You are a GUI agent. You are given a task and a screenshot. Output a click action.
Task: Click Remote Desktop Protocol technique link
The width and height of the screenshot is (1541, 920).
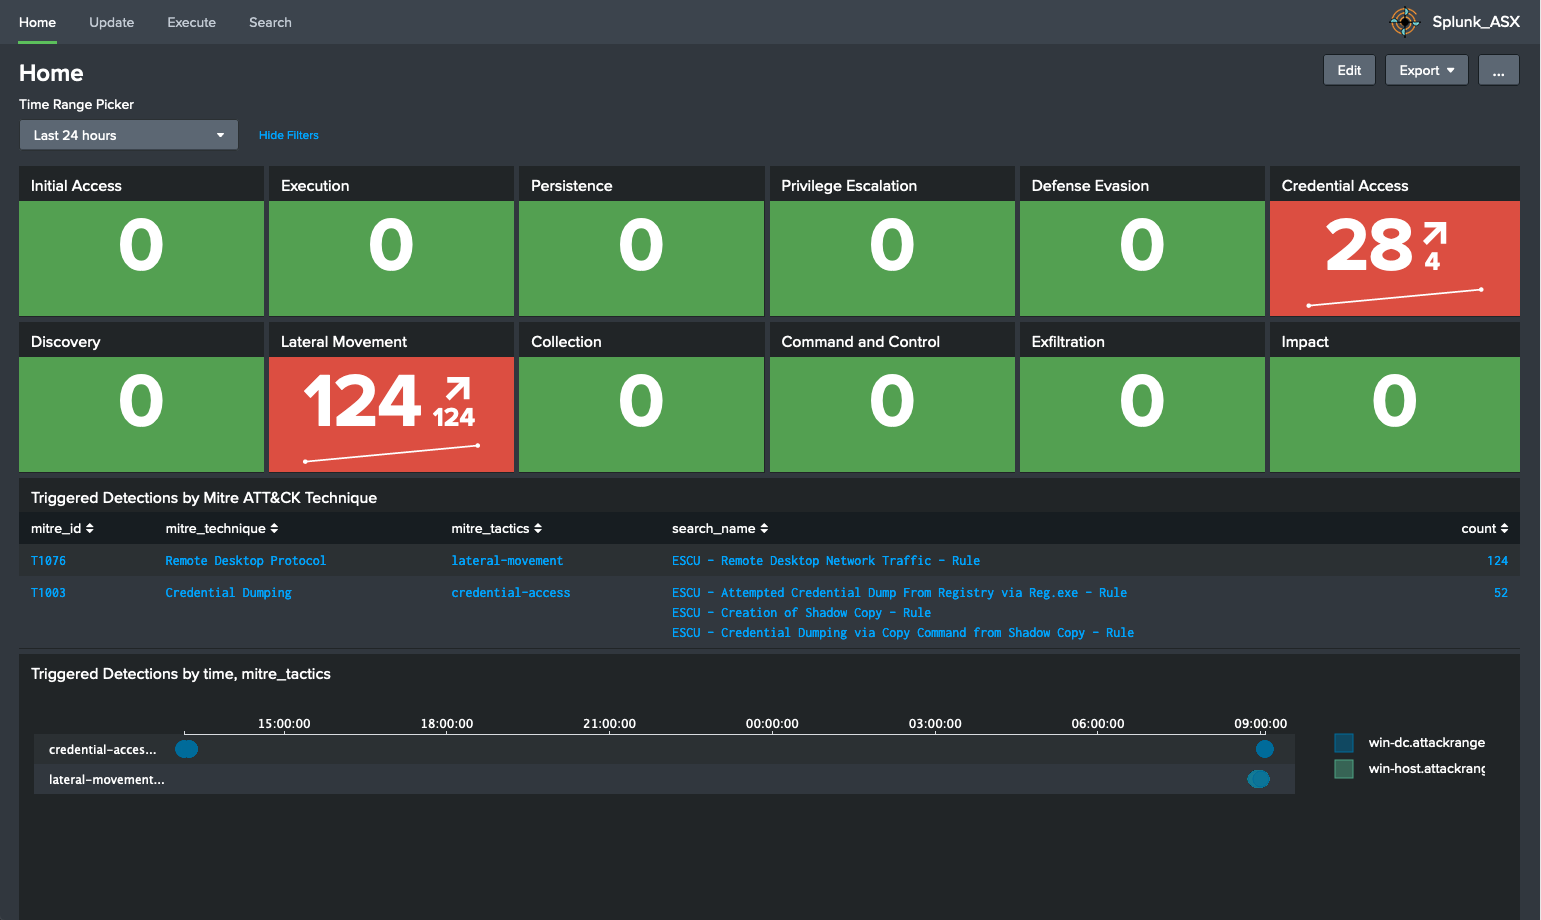pyautogui.click(x=246, y=561)
